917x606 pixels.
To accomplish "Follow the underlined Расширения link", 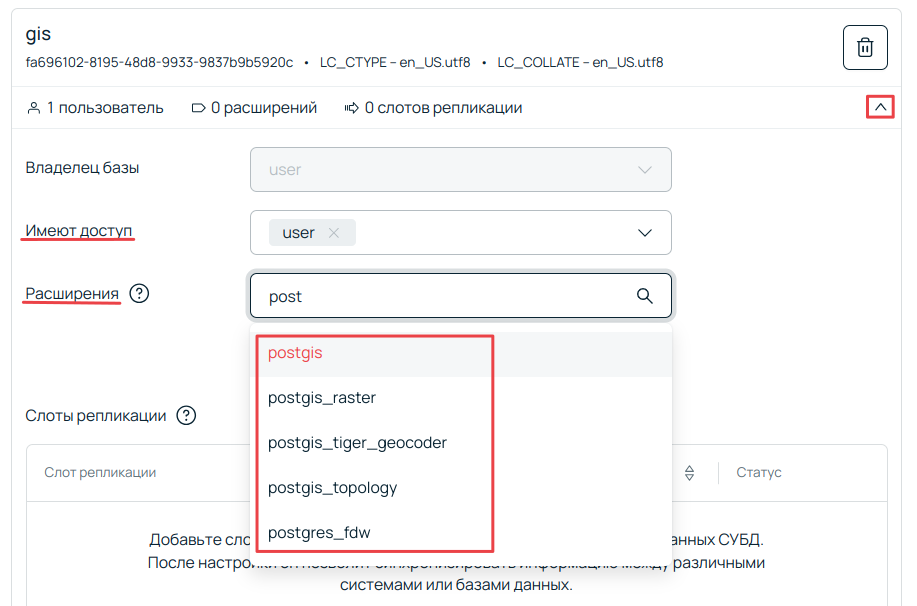I will [71, 294].
